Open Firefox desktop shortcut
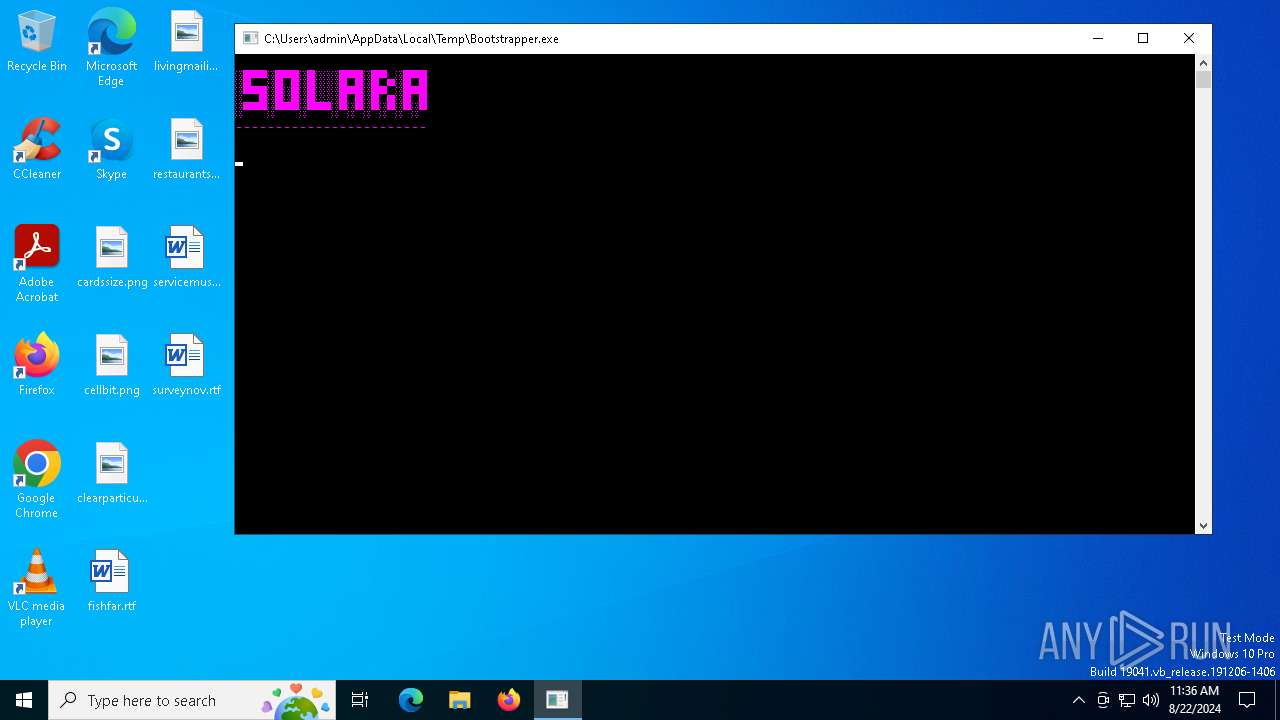Viewport: 1280px width, 720px height. (x=37, y=365)
